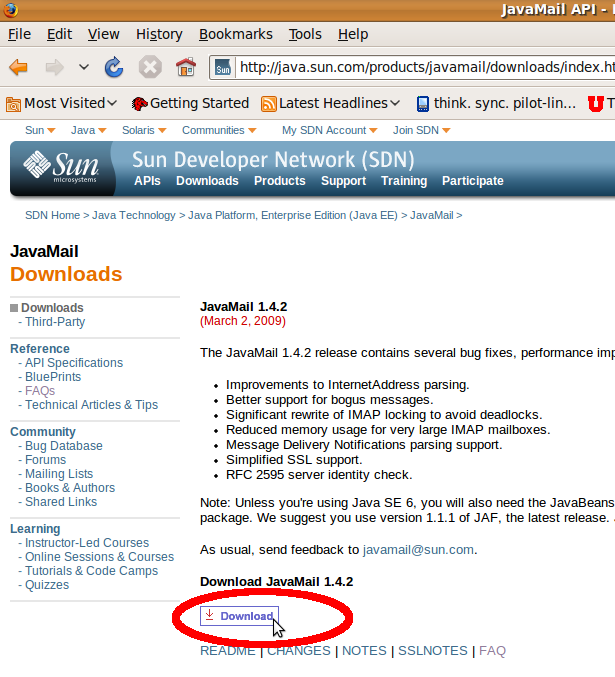
Task: Open the Instructor-Led Courses link
Action: 87,543
